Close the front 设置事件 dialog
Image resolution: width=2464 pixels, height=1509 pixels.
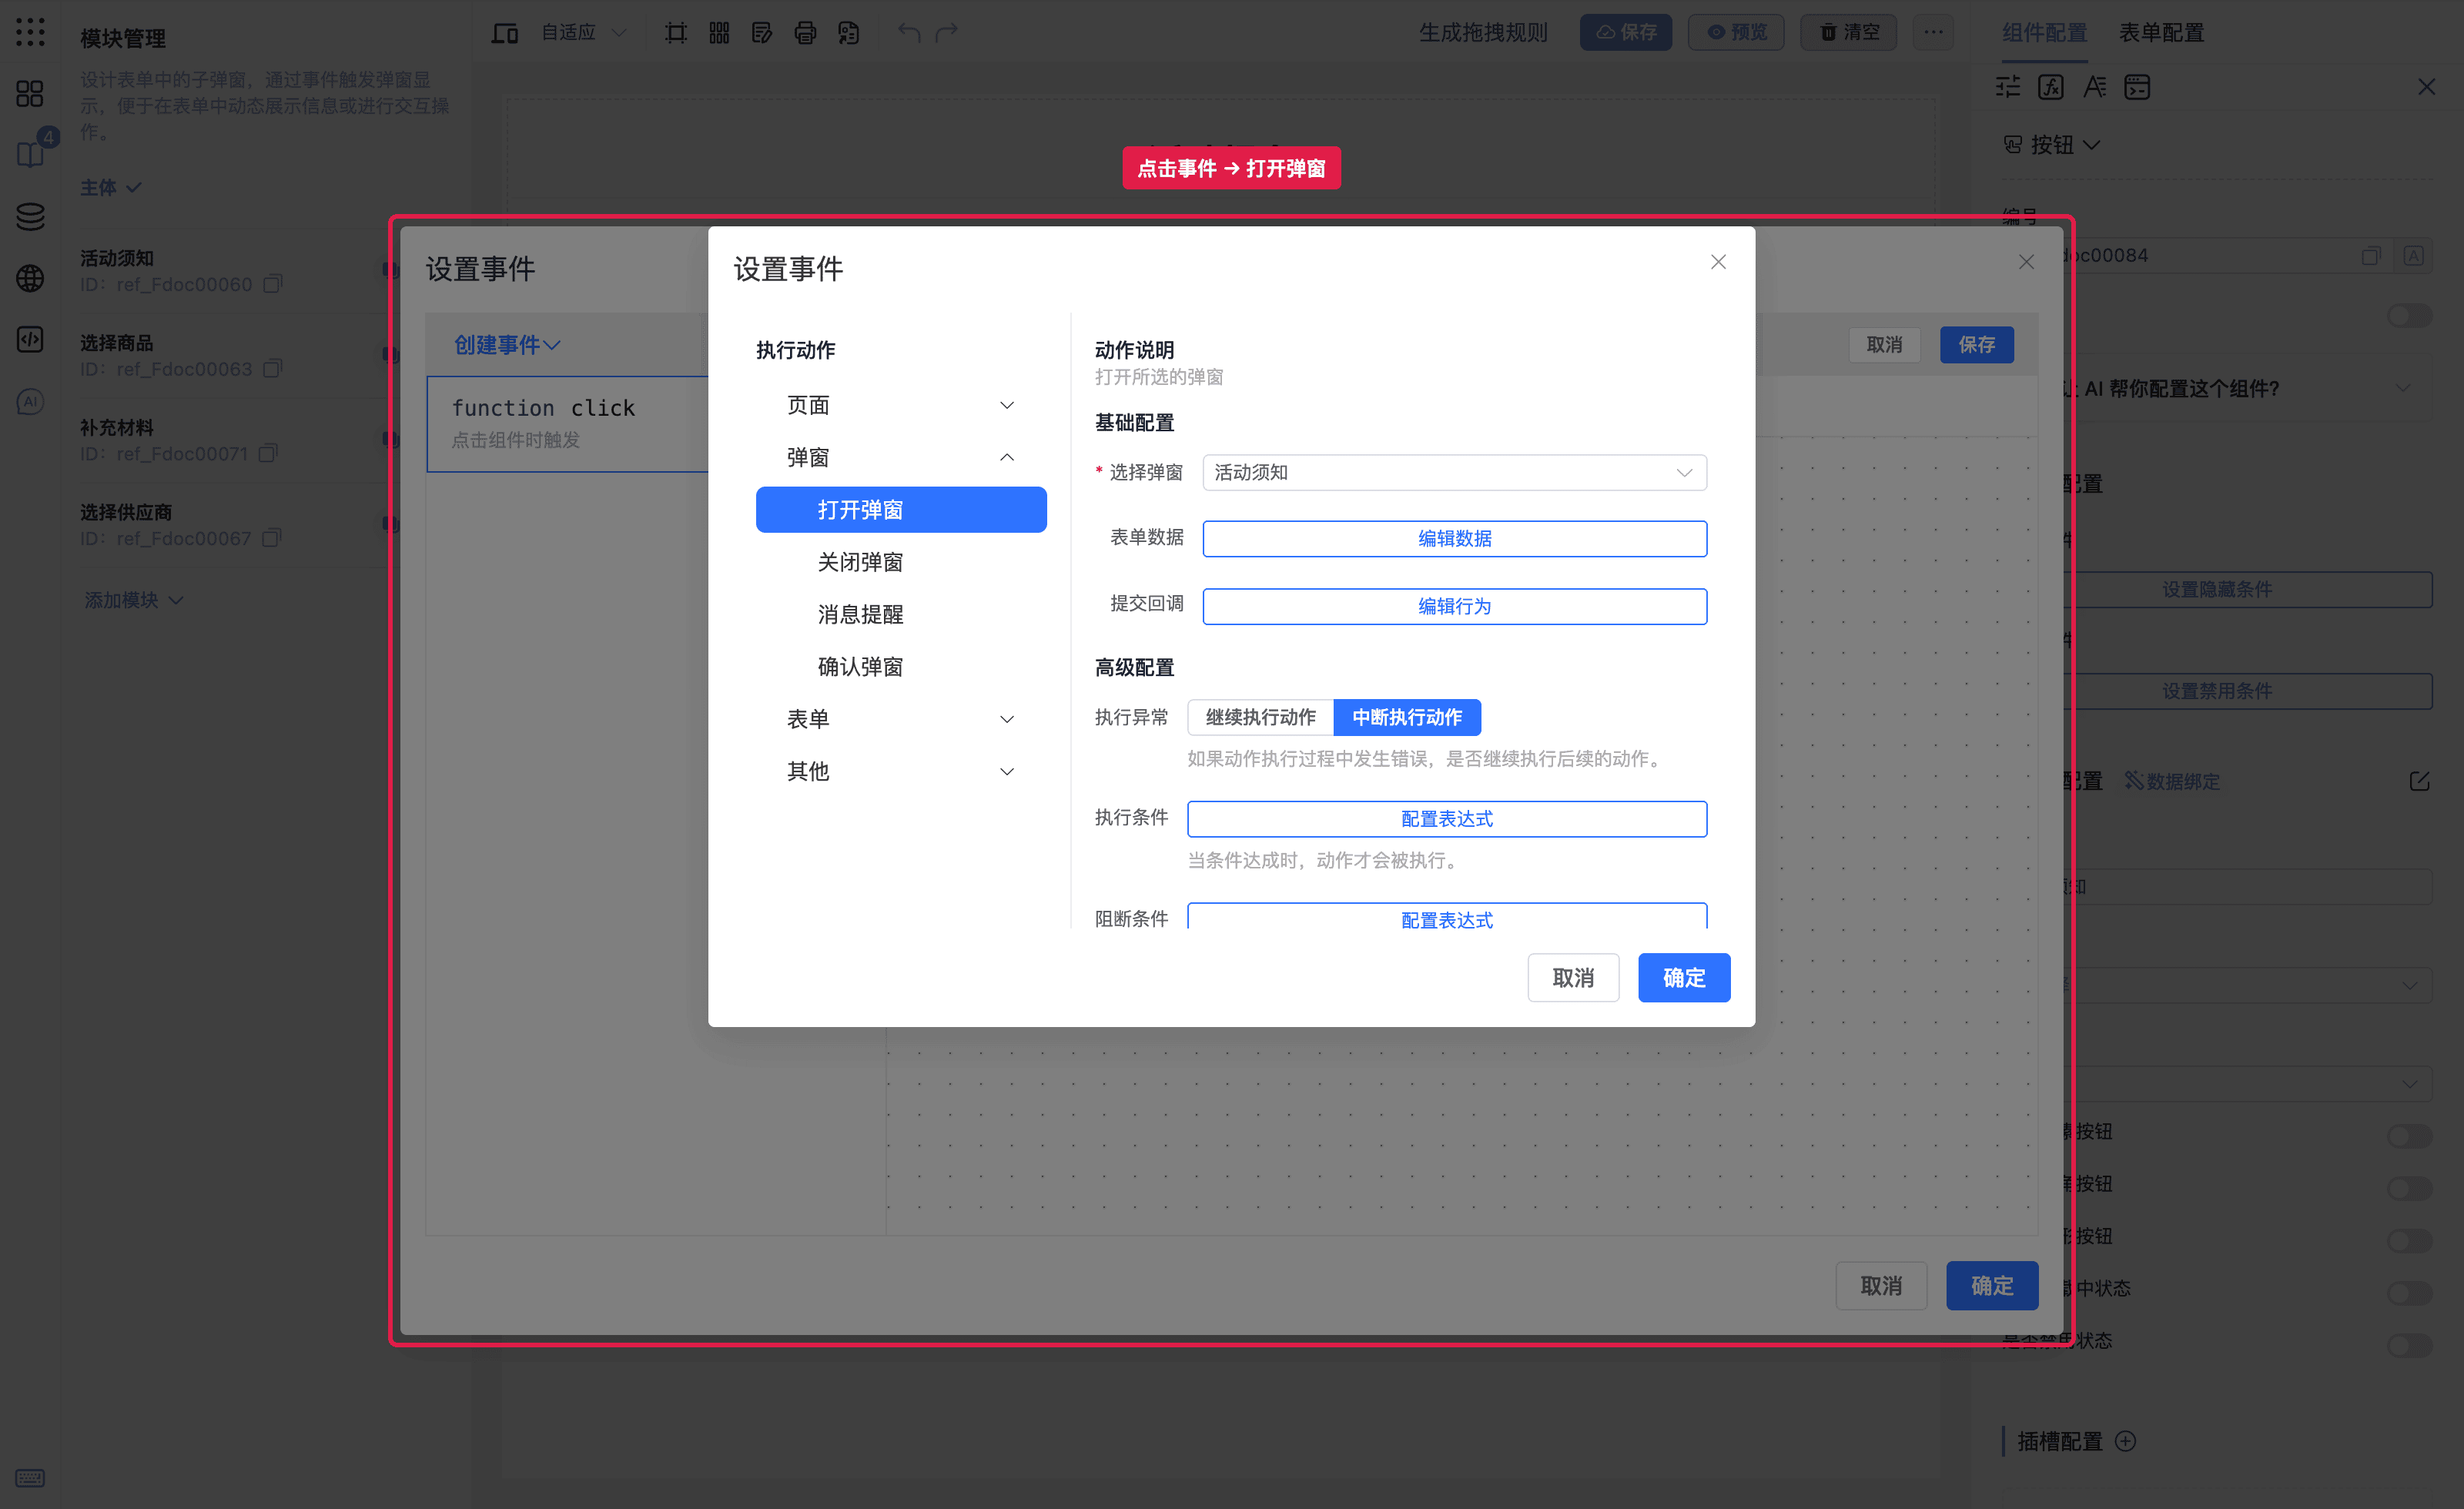coord(1718,262)
